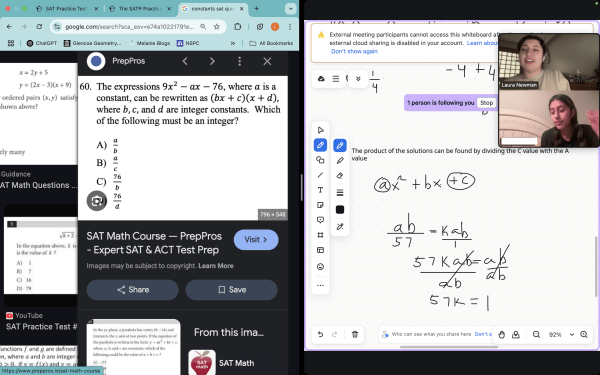This screenshot has height=375, width=600.
Task: Open the comment tool in whiteboard
Action: point(320,220)
